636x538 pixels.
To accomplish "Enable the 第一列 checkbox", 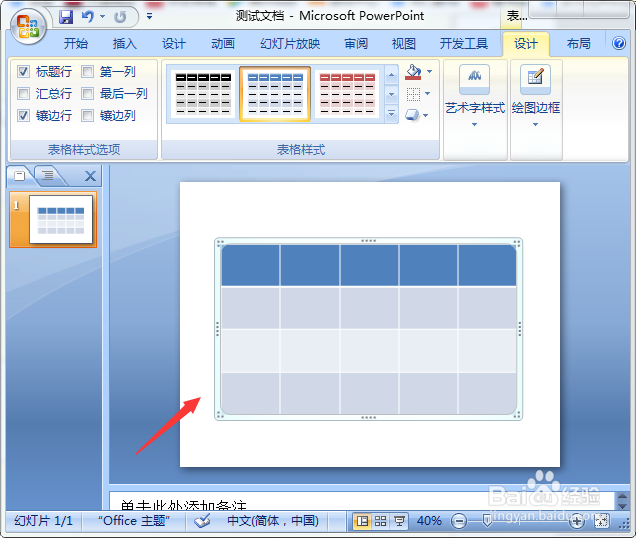I will click(x=87, y=72).
